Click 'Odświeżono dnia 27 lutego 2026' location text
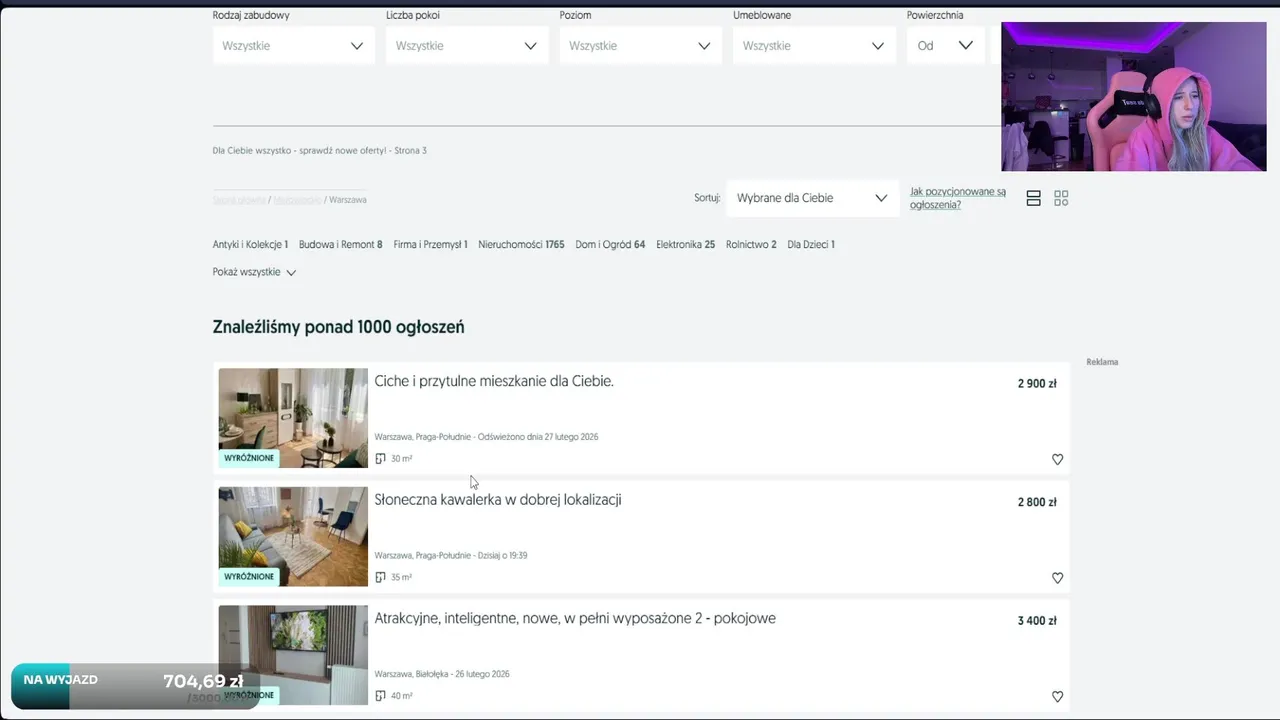Image resolution: width=1280 pixels, height=720 pixels. coord(538,437)
